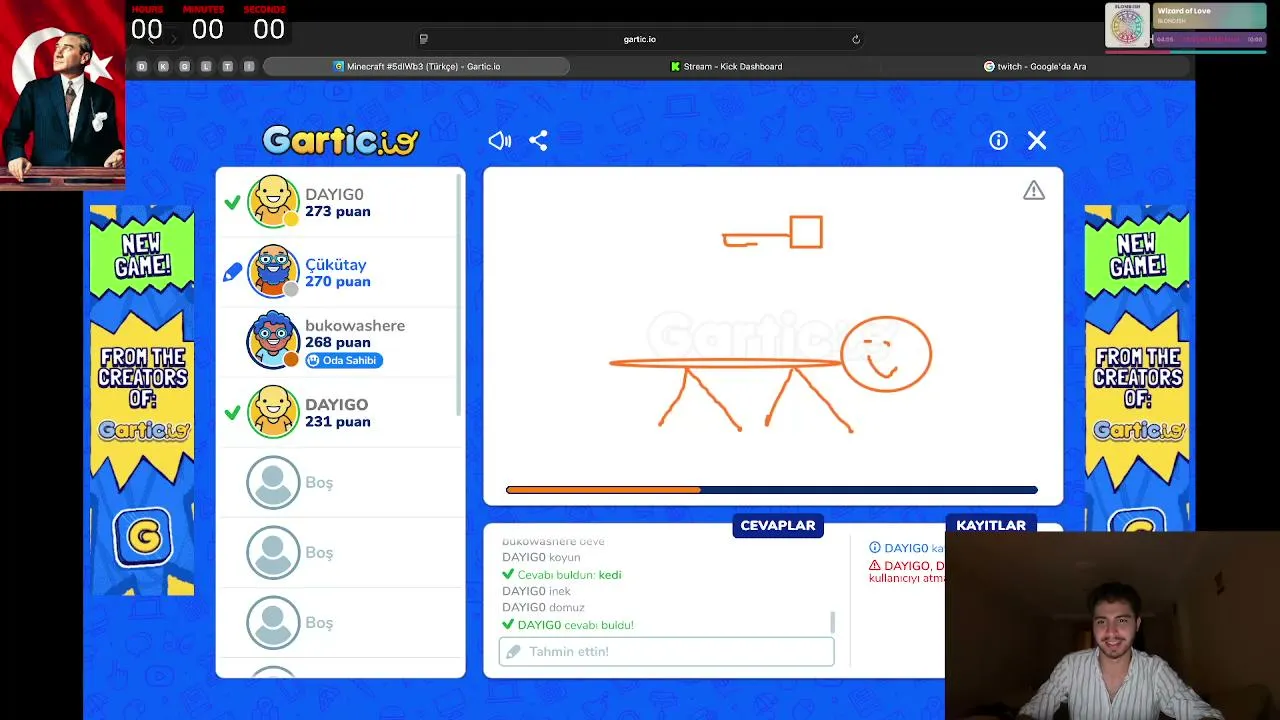The image size is (1280, 720).
Task: Click the Wizard of Love now-playing widget
Action: click(1185, 26)
